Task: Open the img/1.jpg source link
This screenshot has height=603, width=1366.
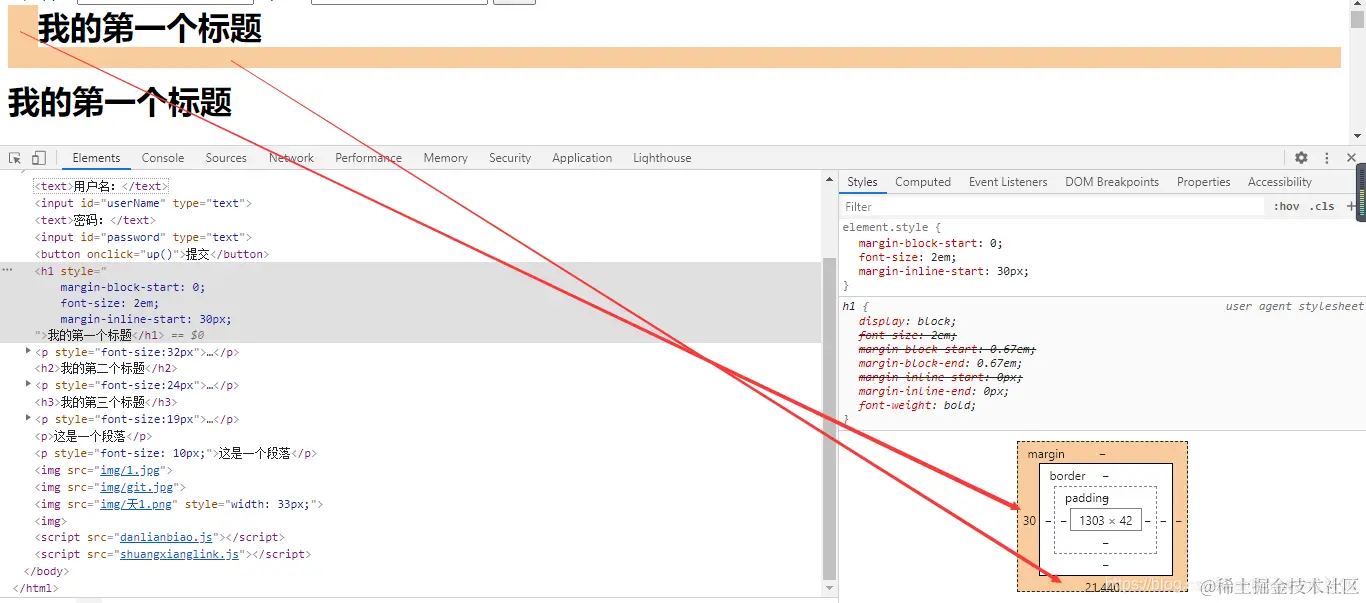Action: coord(134,470)
